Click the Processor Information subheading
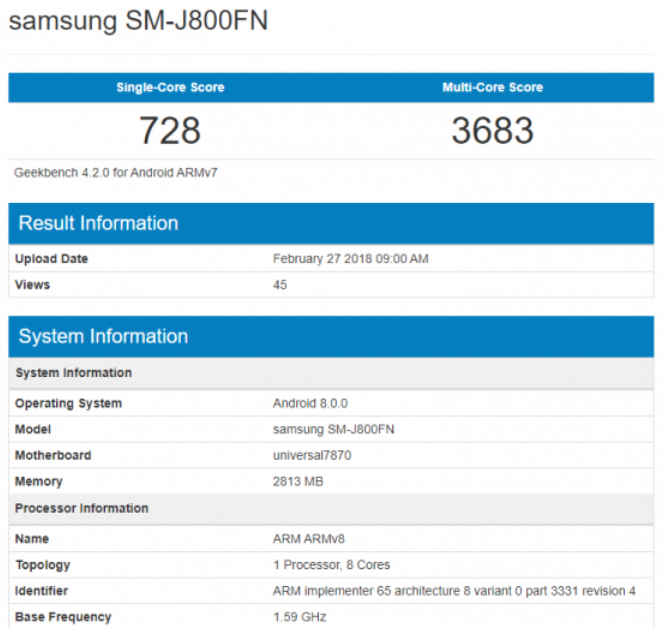This screenshot has width=669, height=629. (x=81, y=508)
